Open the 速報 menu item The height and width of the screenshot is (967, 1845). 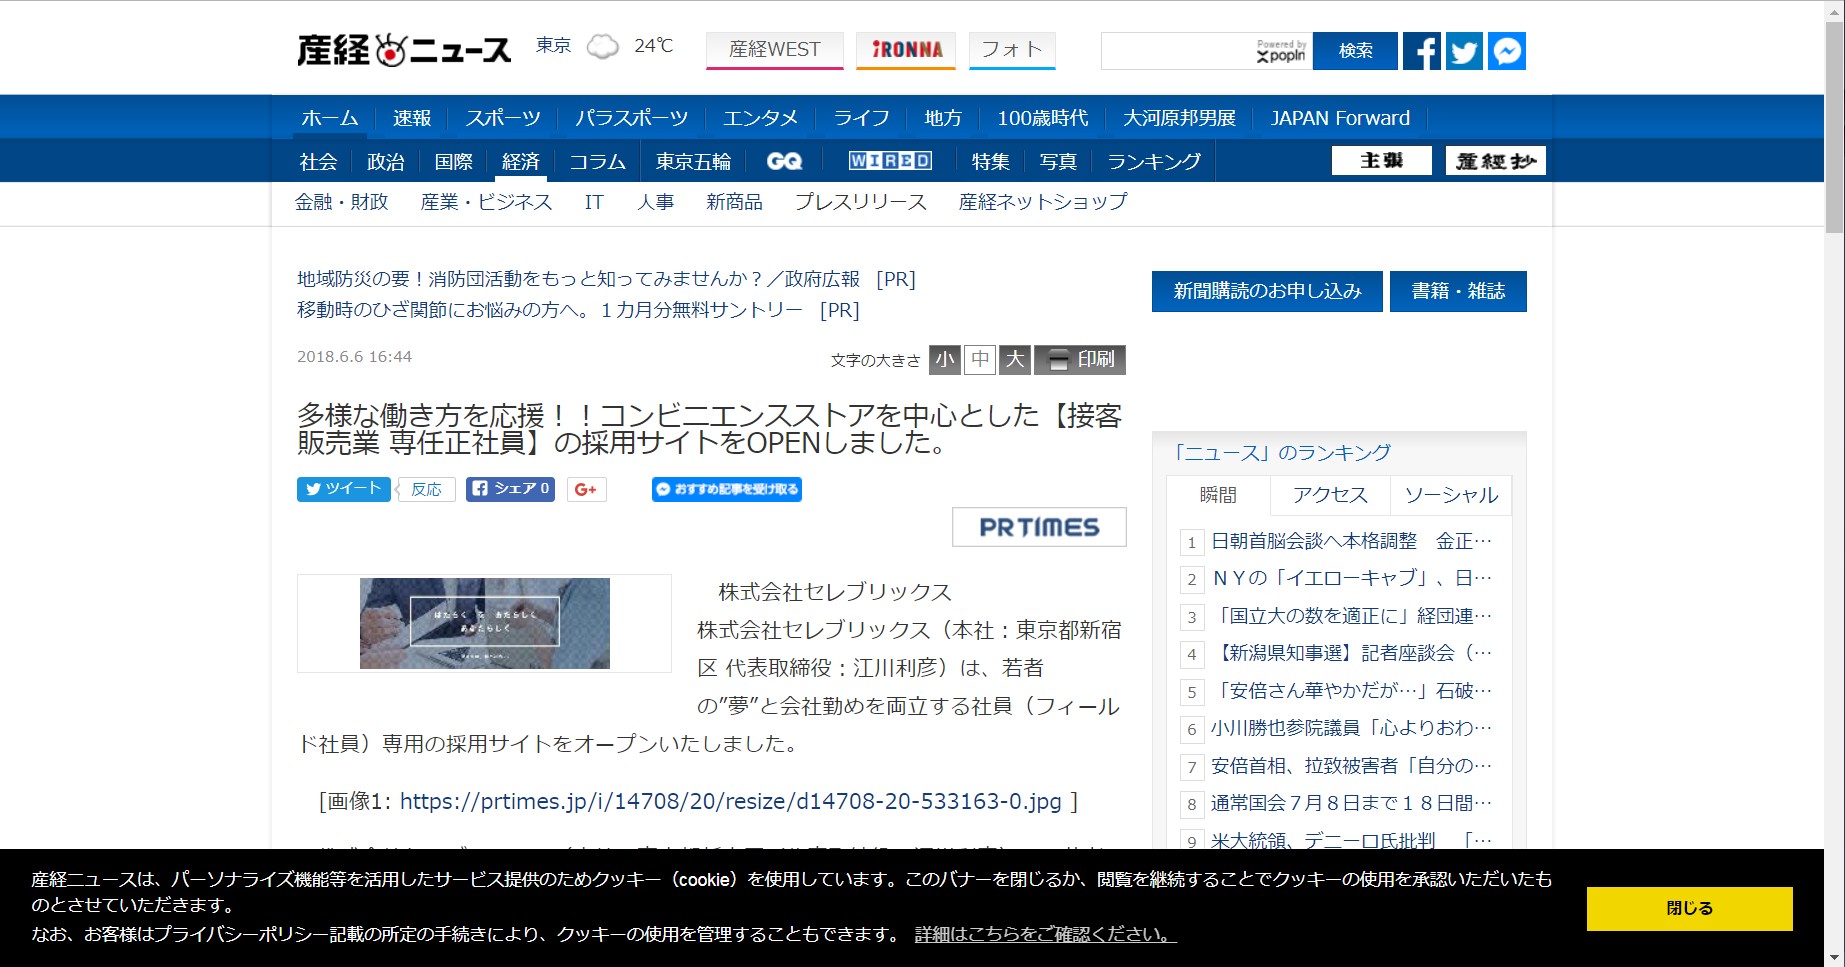(412, 118)
